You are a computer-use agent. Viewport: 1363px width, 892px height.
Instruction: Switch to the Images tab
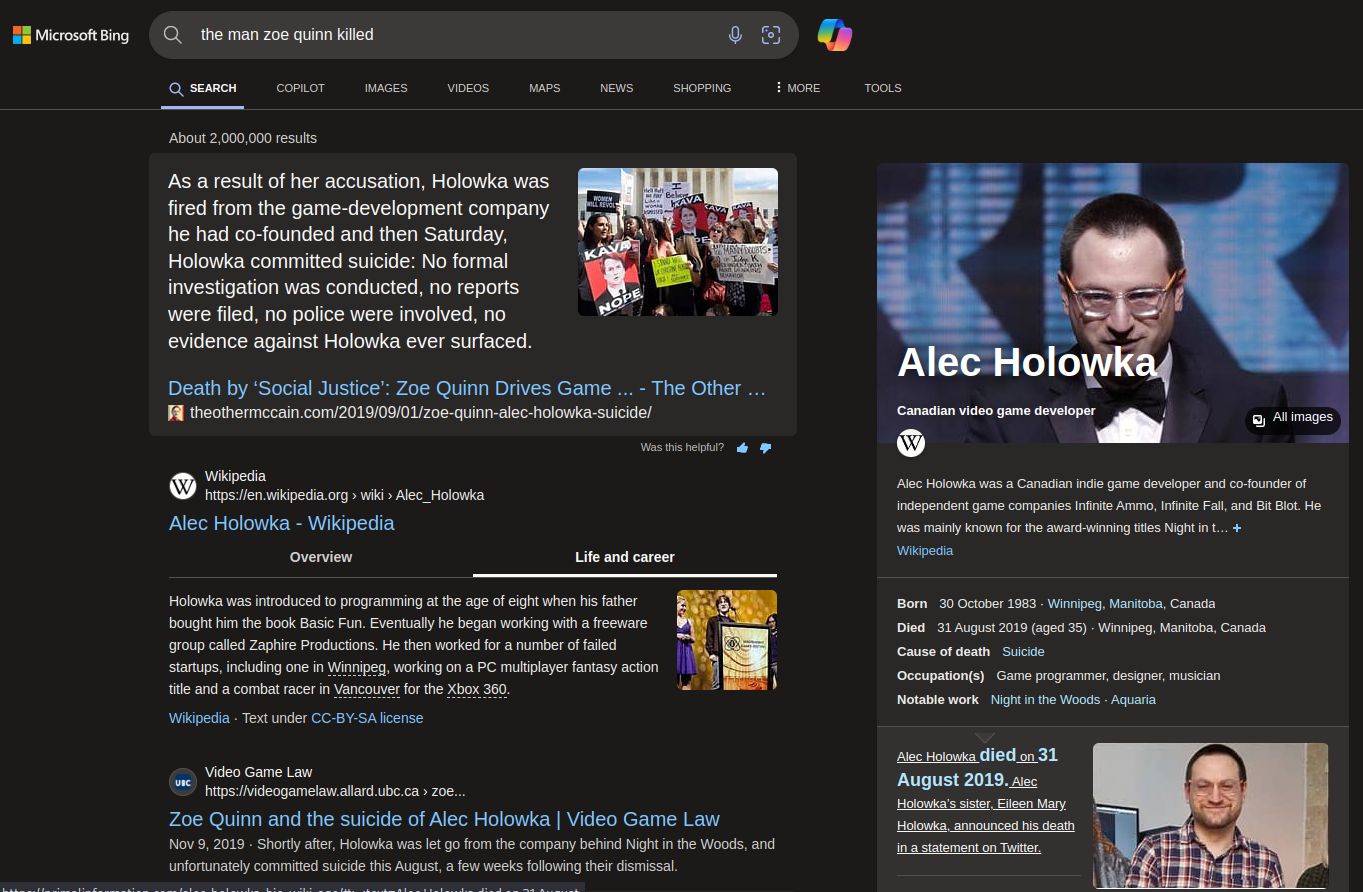click(x=386, y=88)
